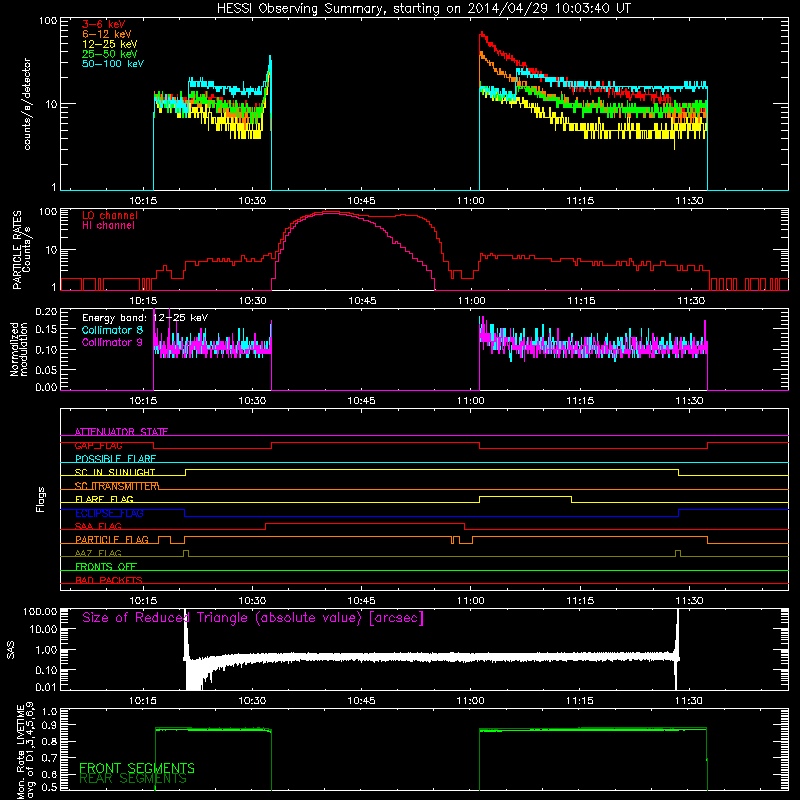Select the 6-12 keV legend label
The width and height of the screenshot is (800, 800).
coord(107,34)
